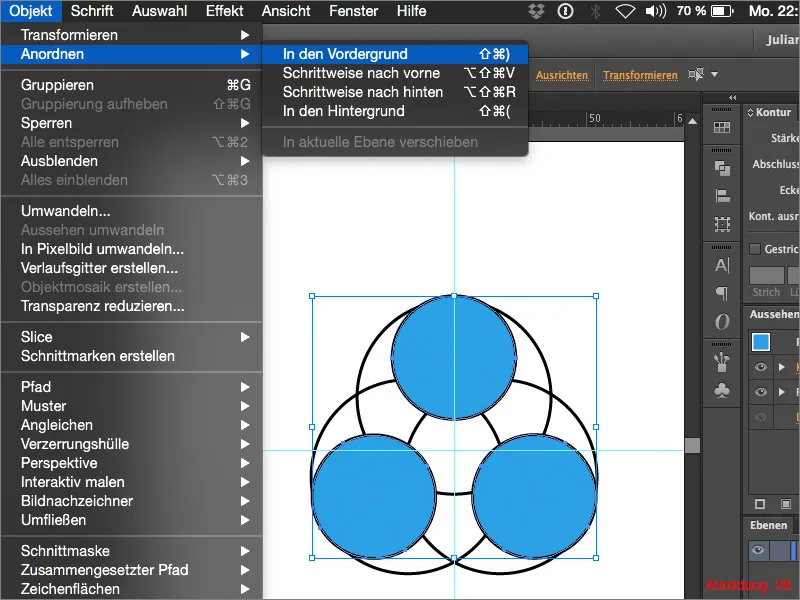The image size is (800, 600).
Task: Switch to the Aussehen panel tab
Action: coord(774,314)
